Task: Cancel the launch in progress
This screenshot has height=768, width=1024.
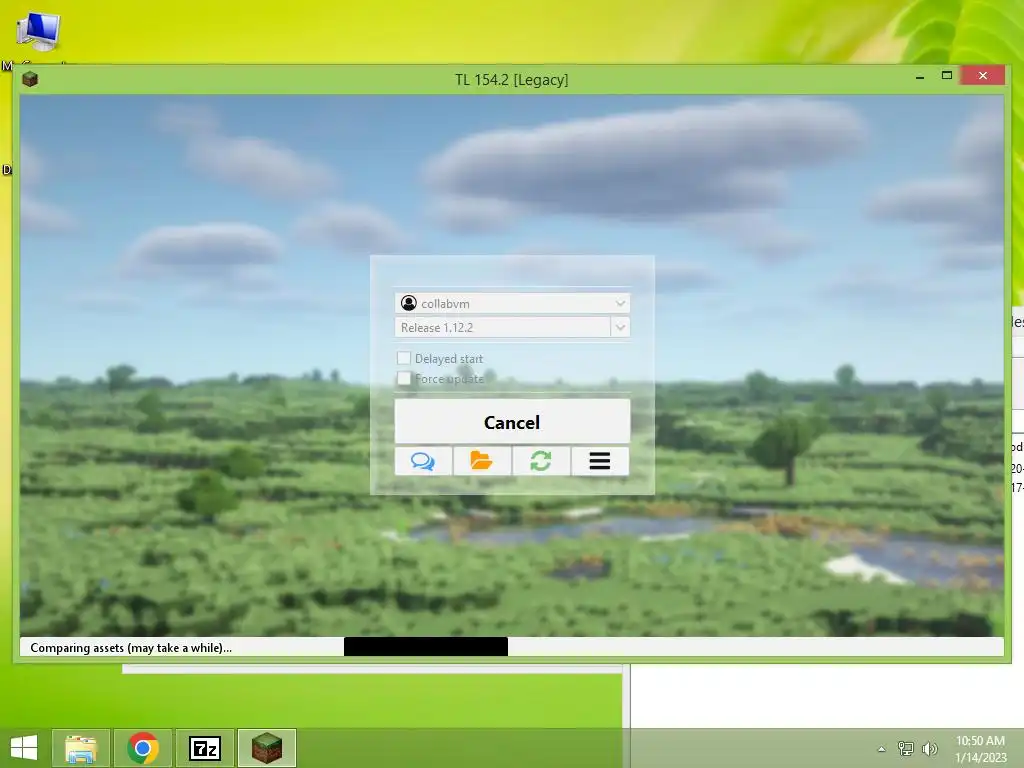Action: (512, 422)
